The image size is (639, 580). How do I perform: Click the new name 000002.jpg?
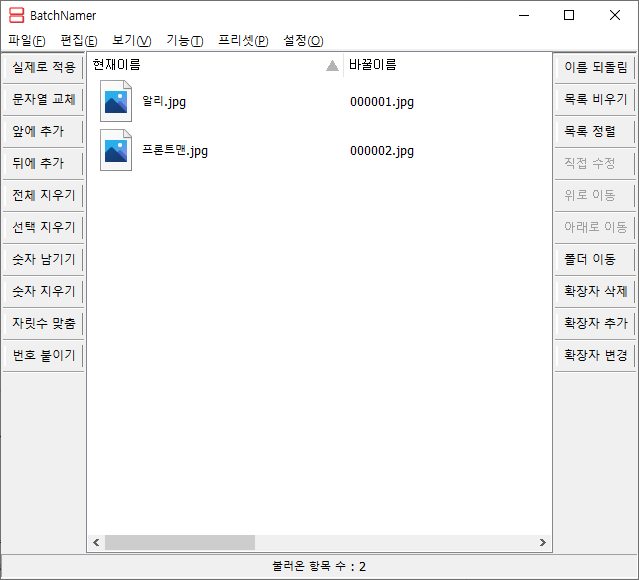(382, 150)
